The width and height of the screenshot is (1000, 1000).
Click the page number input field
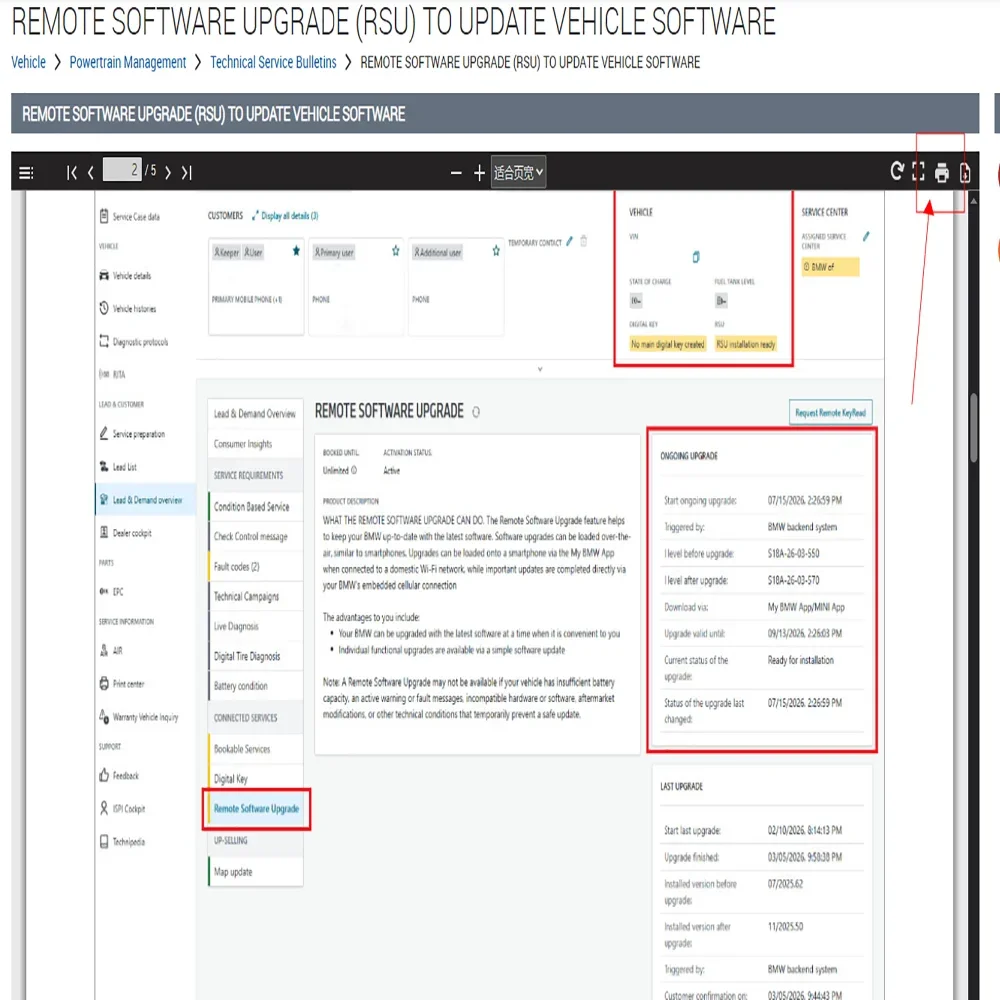(x=122, y=170)
